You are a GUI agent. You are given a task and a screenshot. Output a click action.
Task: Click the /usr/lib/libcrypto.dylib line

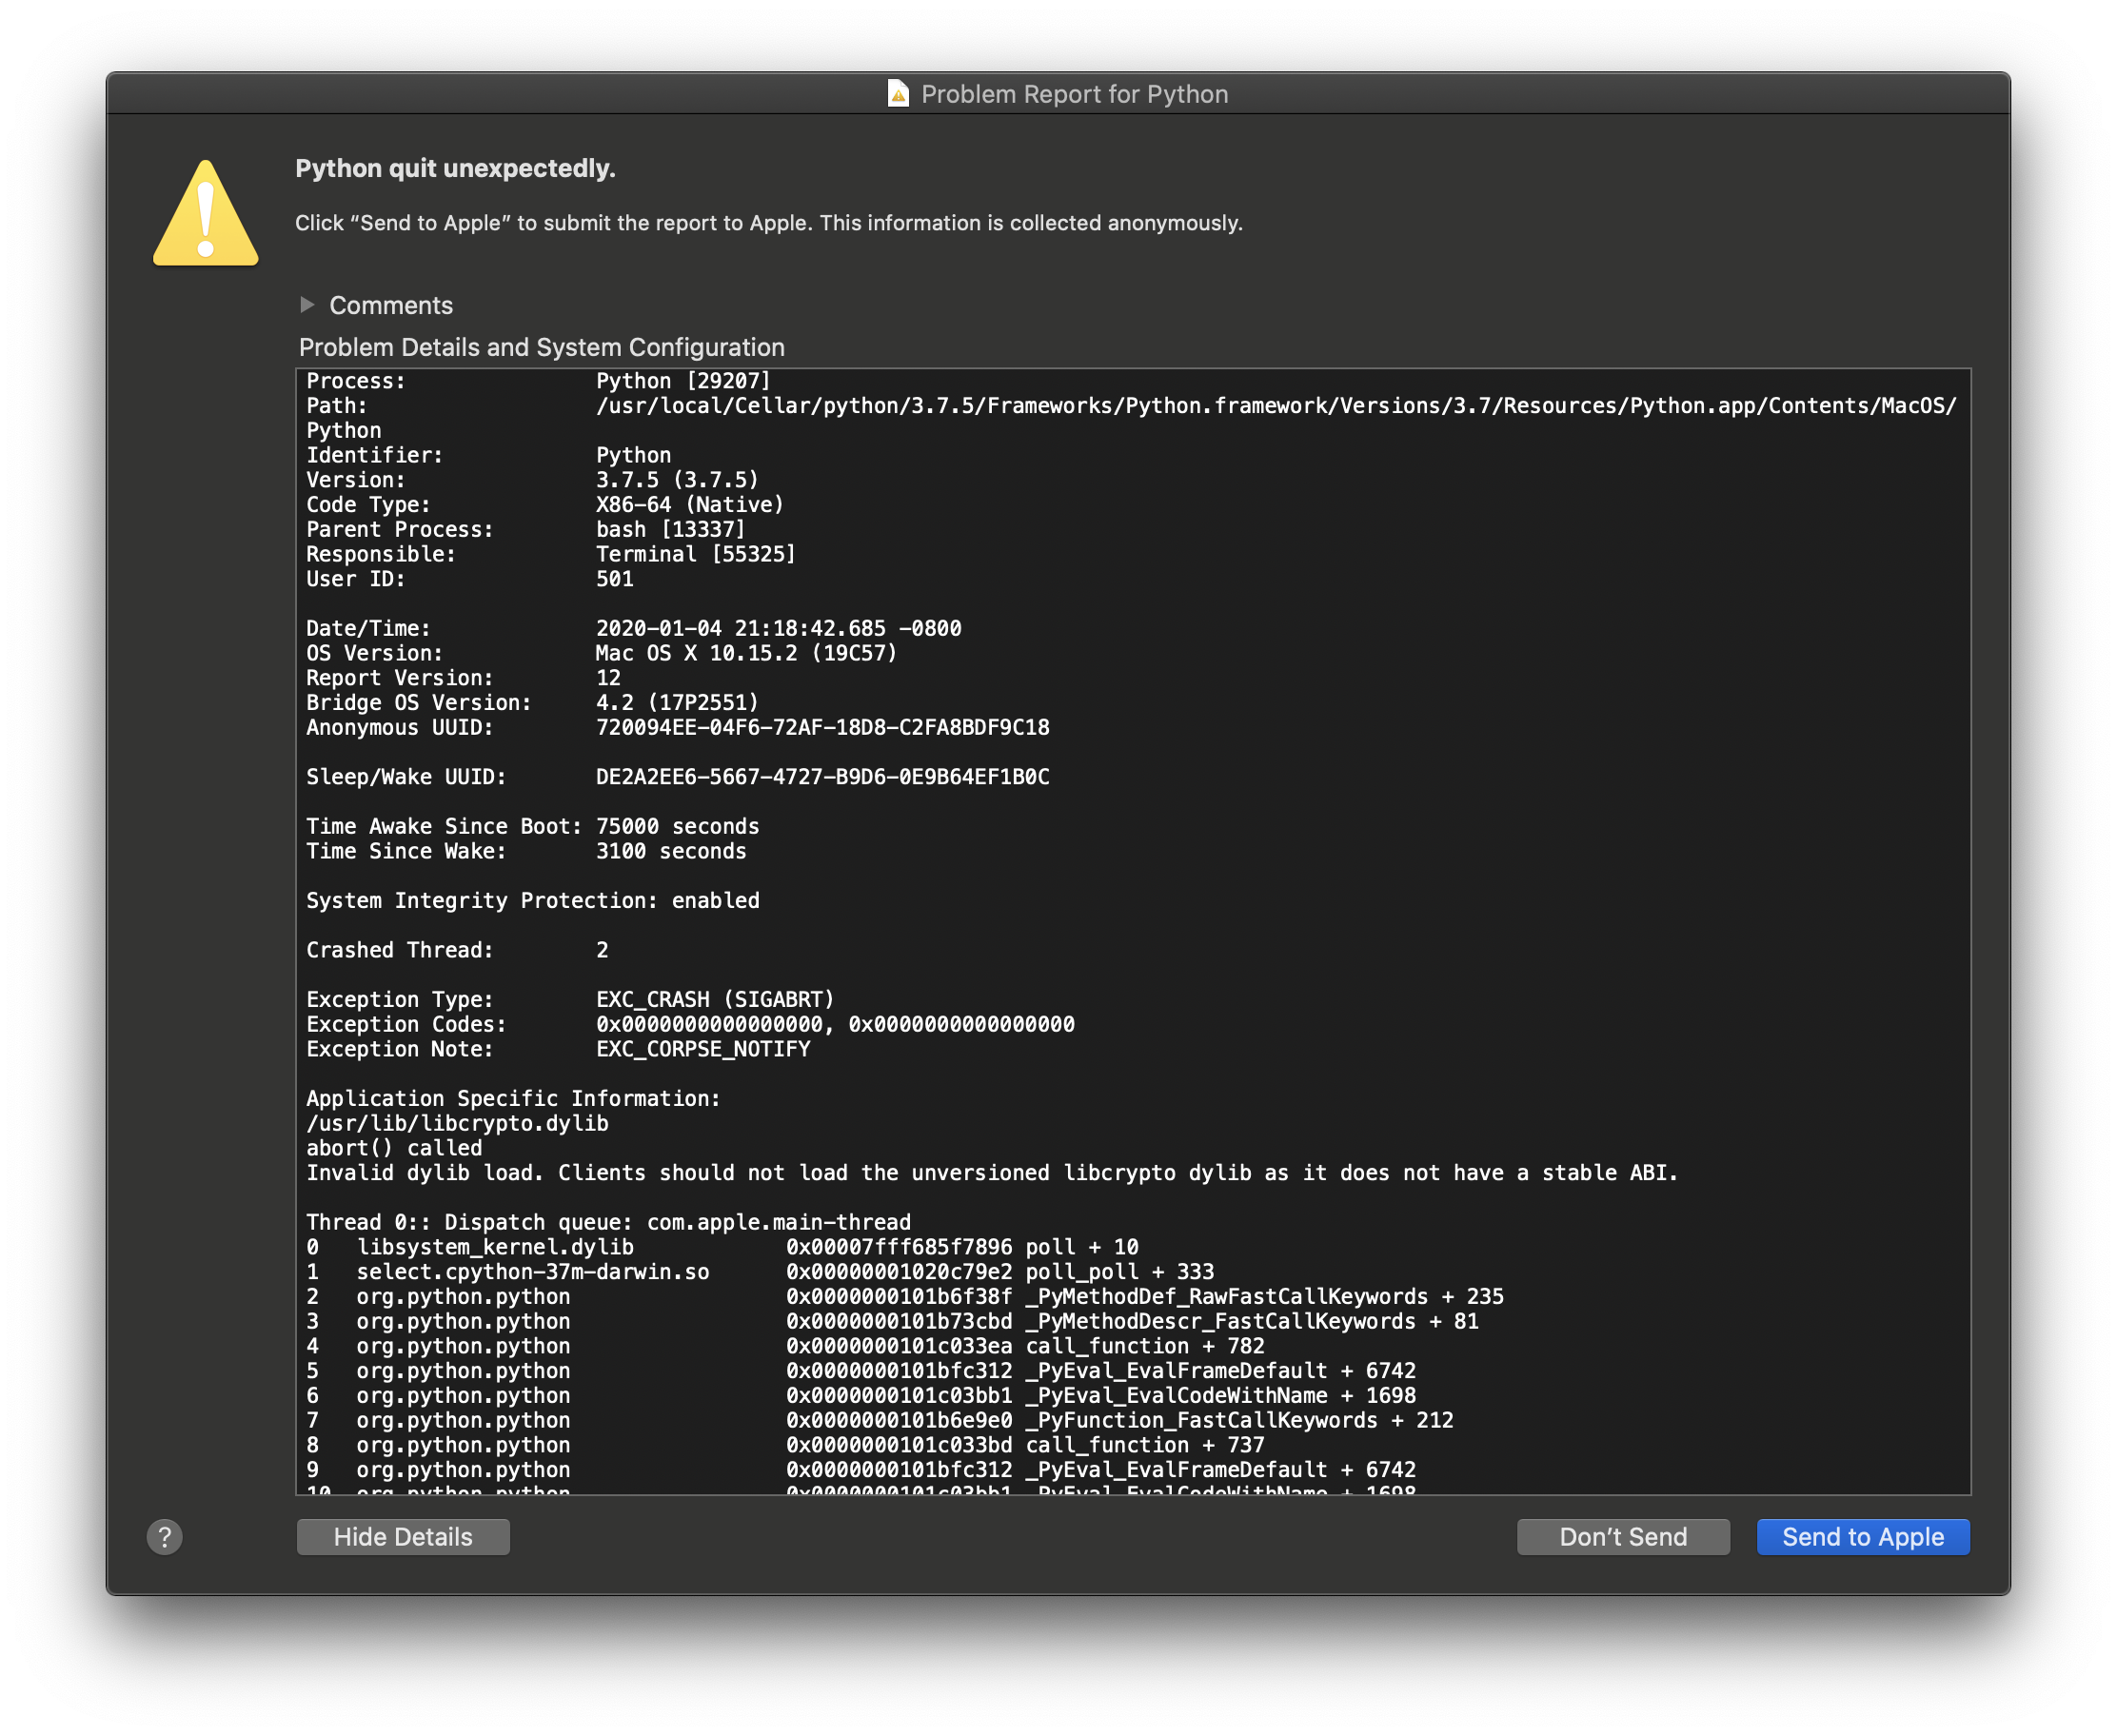[457, 1124]
